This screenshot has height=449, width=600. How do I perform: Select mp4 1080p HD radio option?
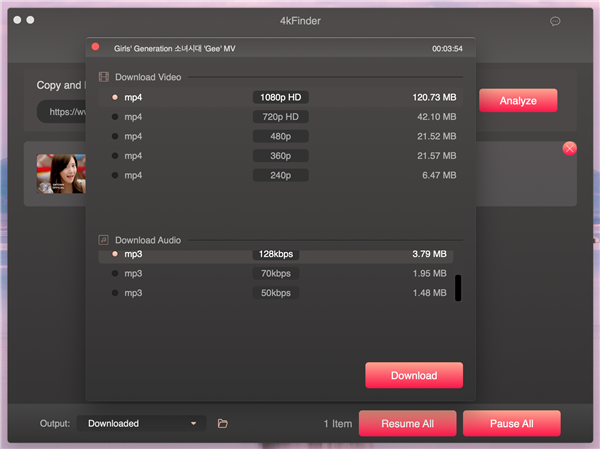[x=115, y=98]
